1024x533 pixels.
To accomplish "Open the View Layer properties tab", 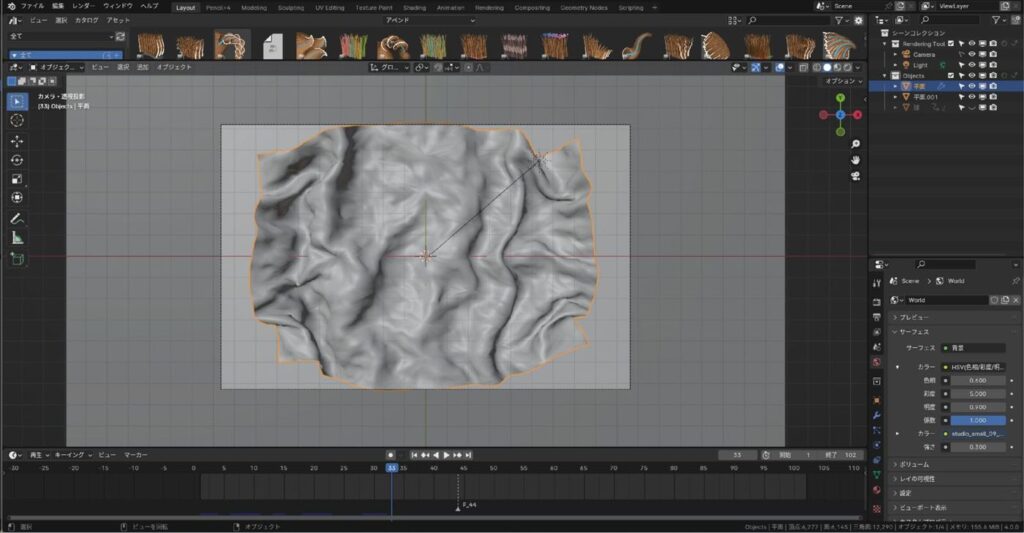I will click(876, 332).
